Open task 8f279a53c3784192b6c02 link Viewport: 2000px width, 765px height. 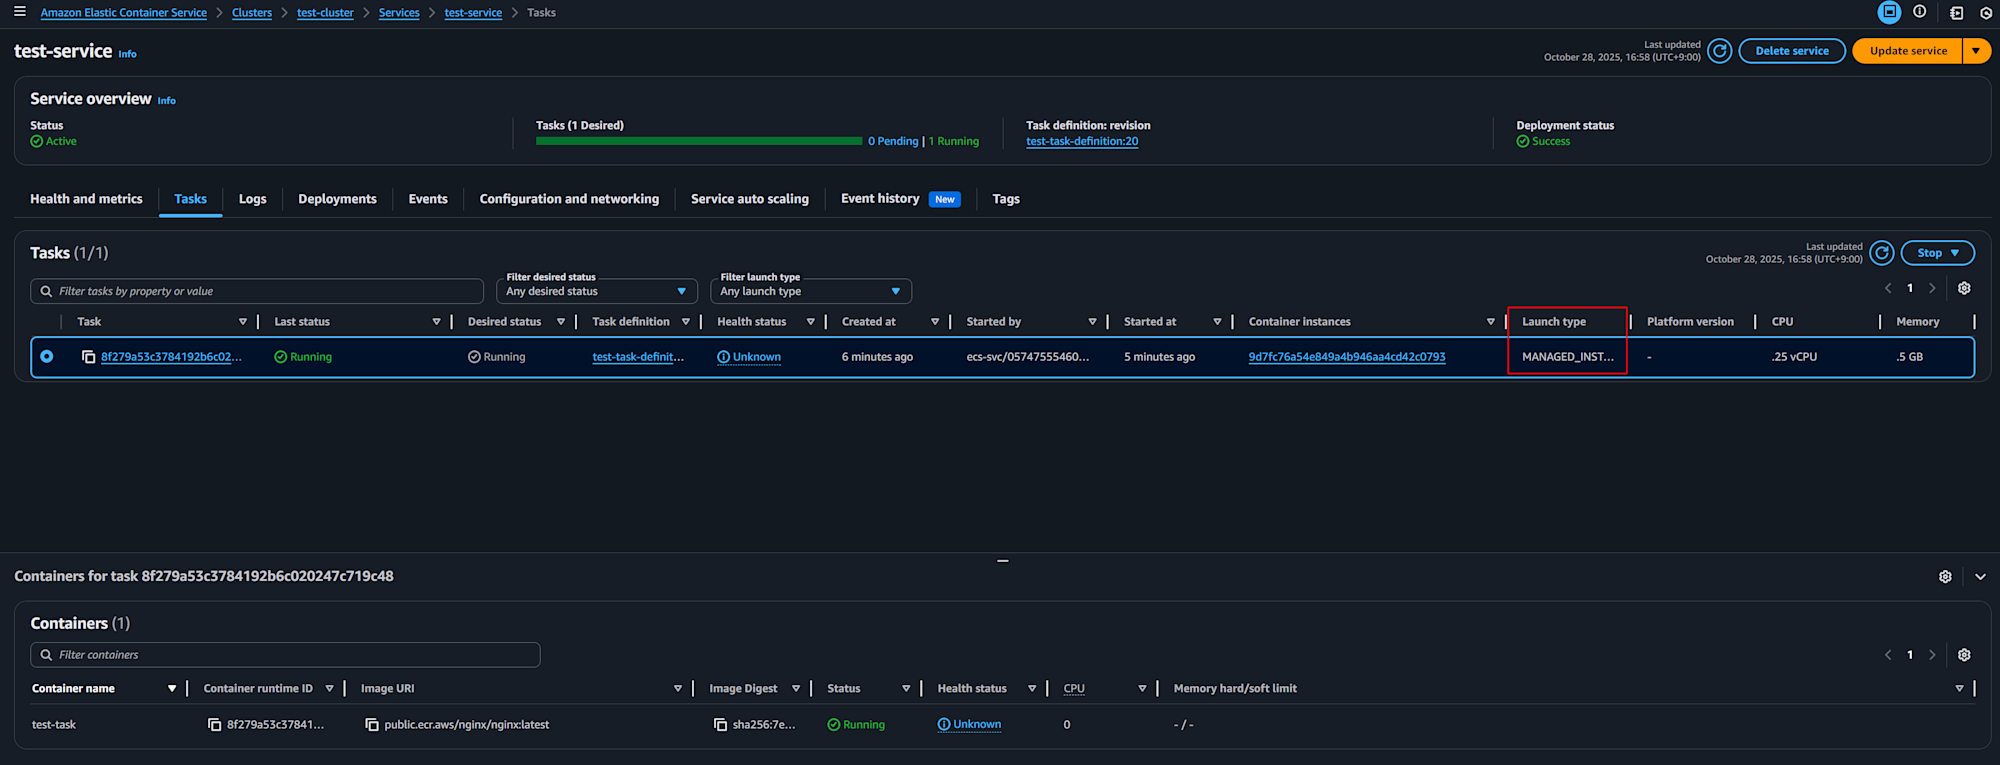(x=171, y=357)
